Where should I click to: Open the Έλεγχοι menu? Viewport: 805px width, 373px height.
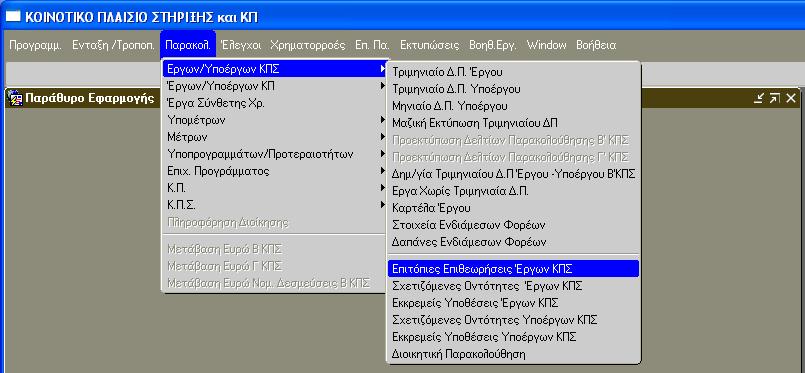tap(241, 45)
